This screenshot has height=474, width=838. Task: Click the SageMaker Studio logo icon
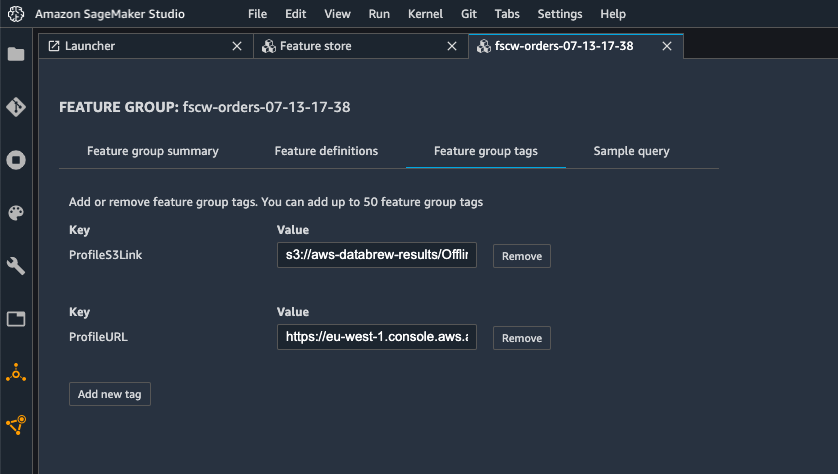click(16, 14)
